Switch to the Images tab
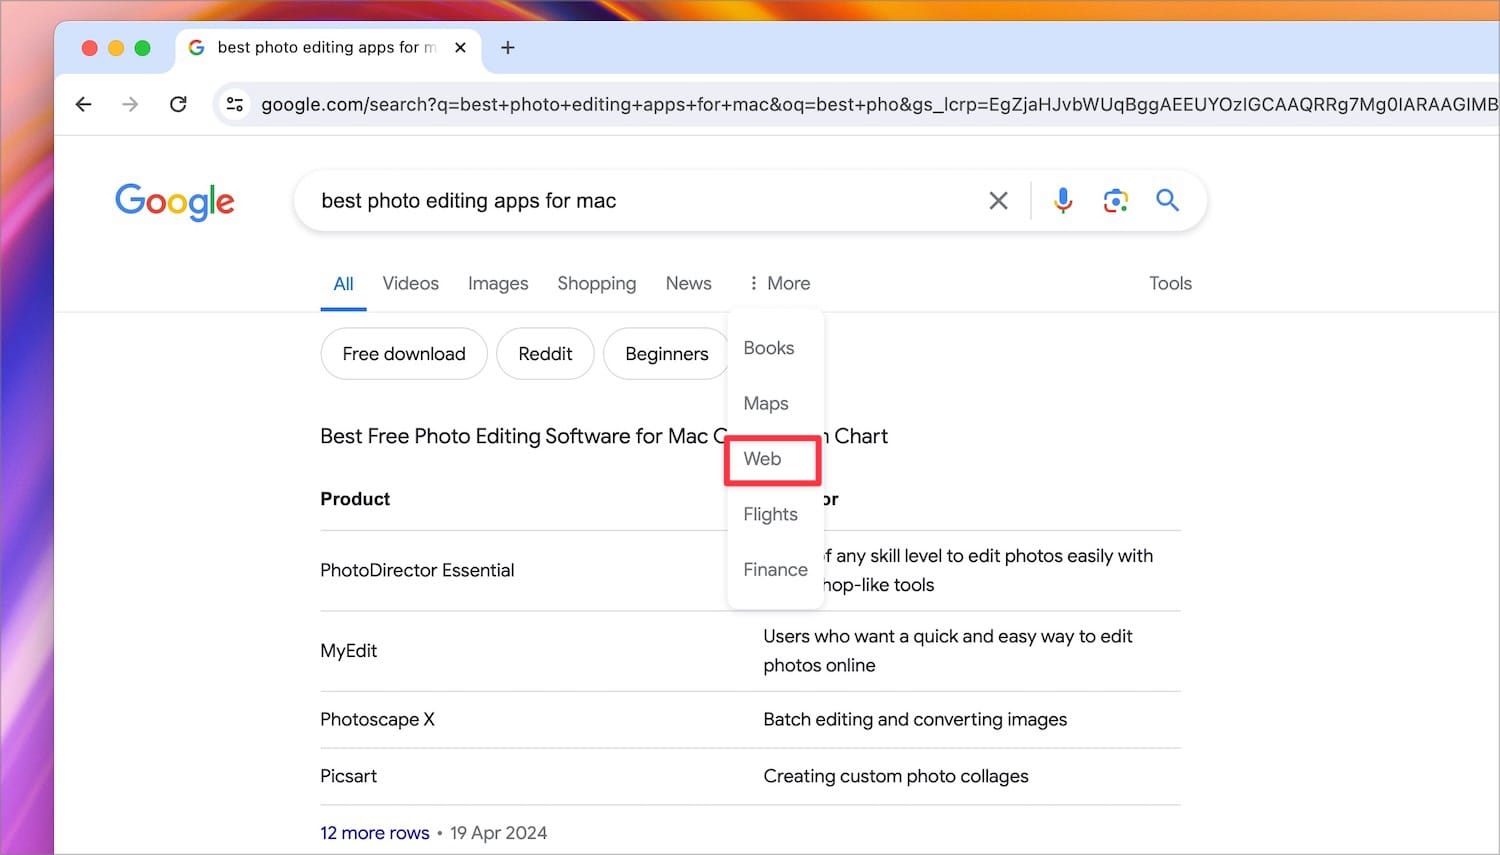 click(498, 284)
